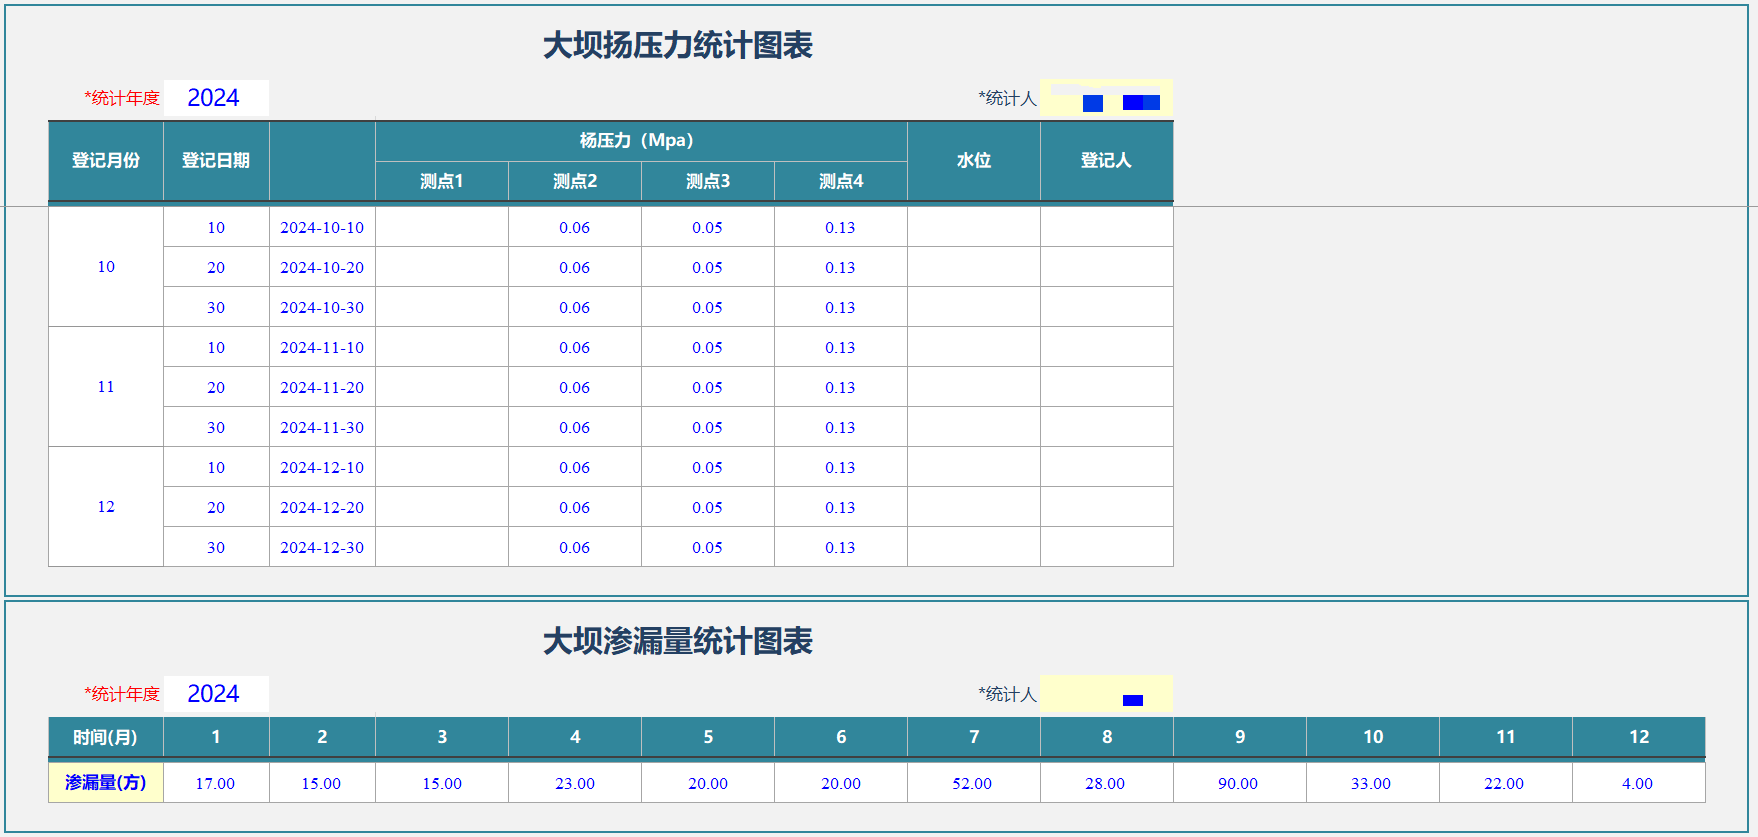Click the 统计年度 field in the 扬压力 section
Screen dimensions: 1758x837
point(216,98)
